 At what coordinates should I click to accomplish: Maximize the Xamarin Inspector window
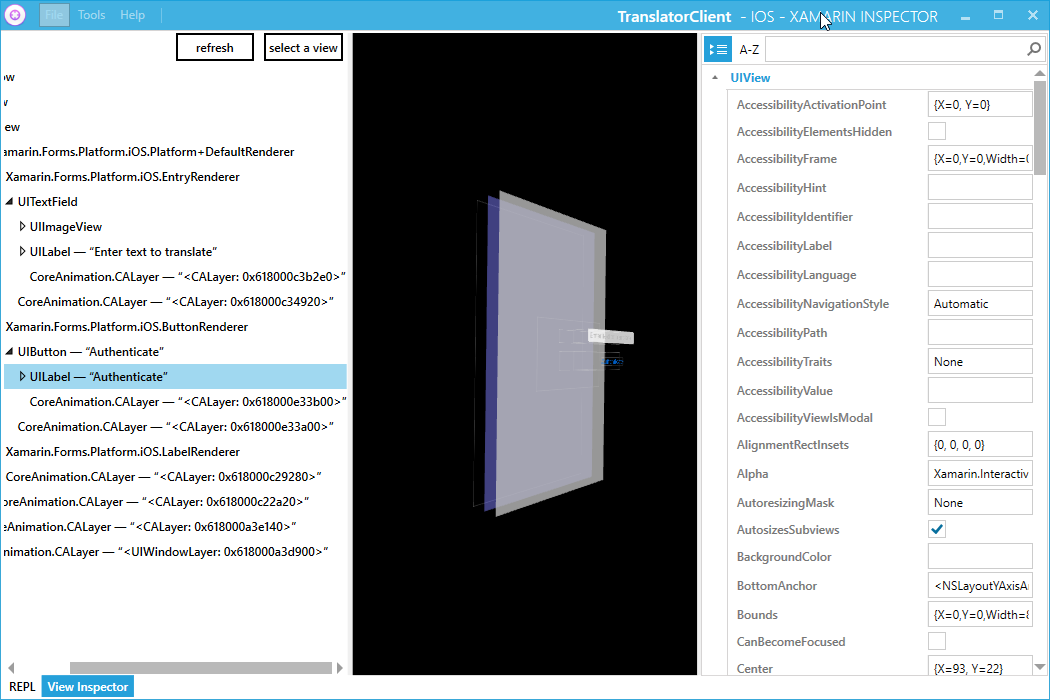(x=998, y=15)
